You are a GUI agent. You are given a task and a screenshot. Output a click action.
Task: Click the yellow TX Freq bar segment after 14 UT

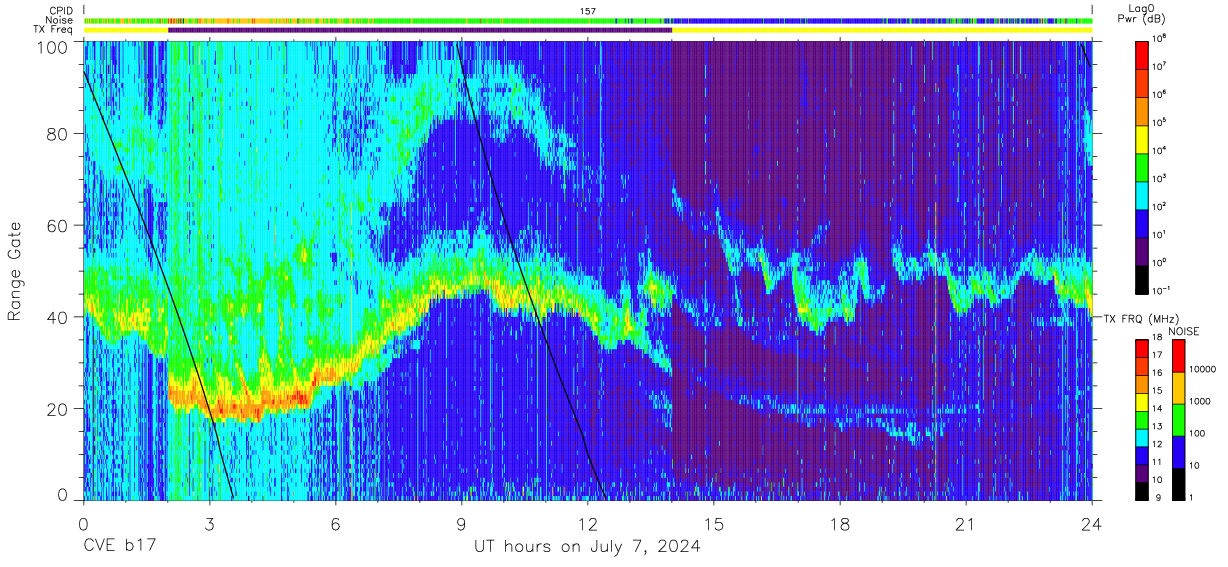click(882, 30)
